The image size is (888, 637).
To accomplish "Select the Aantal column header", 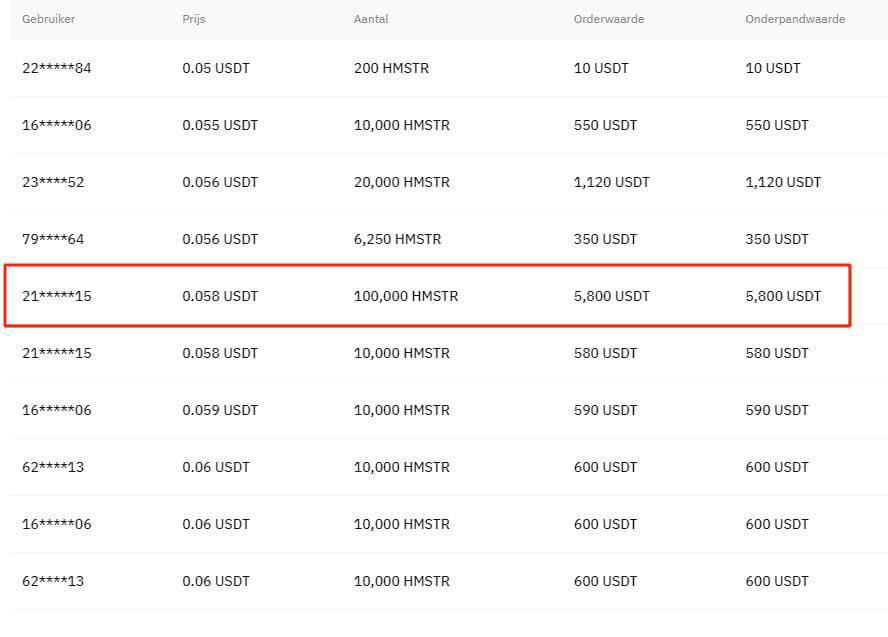I will (x=372, y=19).
